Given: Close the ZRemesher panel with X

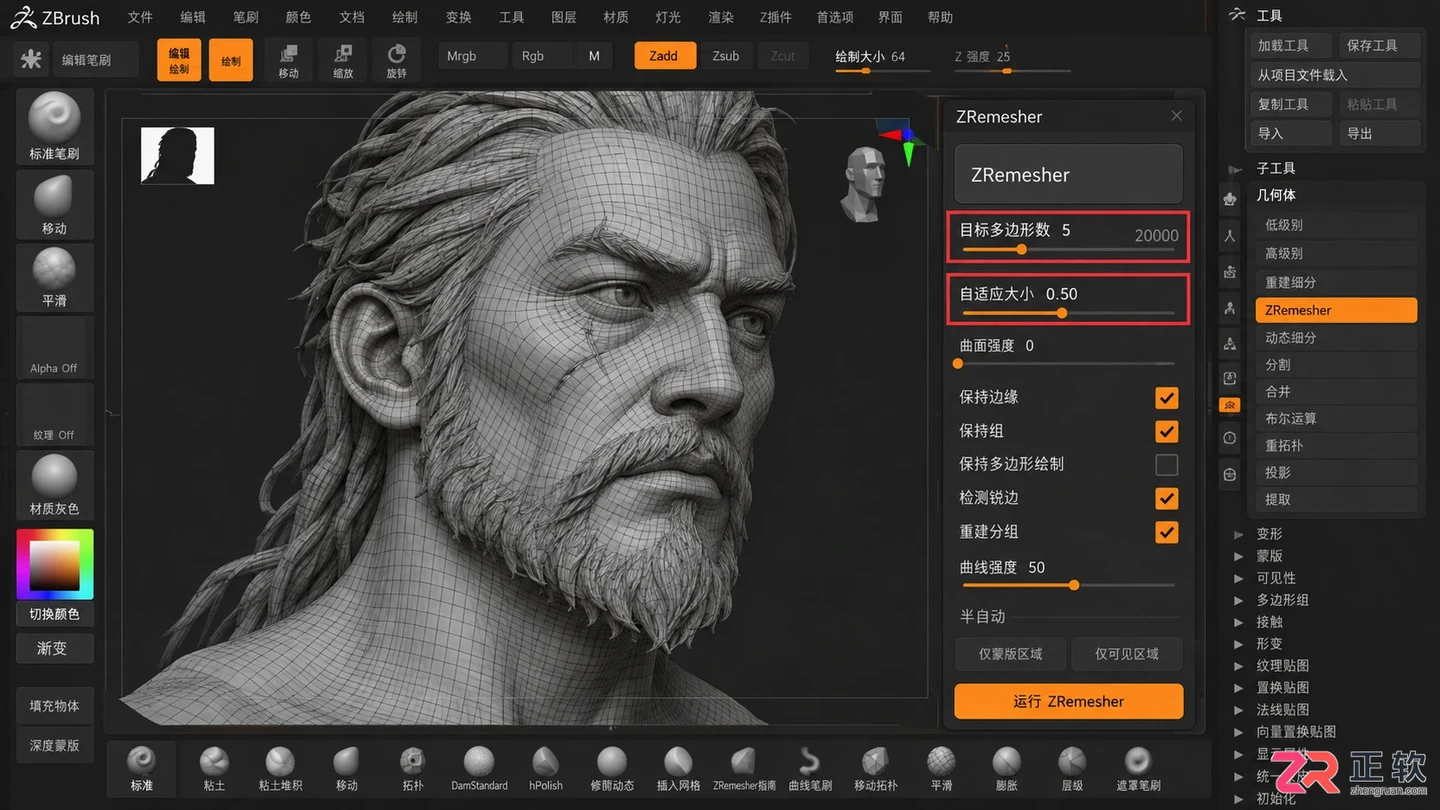Looking at the screenshot, I should pyautogui.click(x=1176, y=116).
